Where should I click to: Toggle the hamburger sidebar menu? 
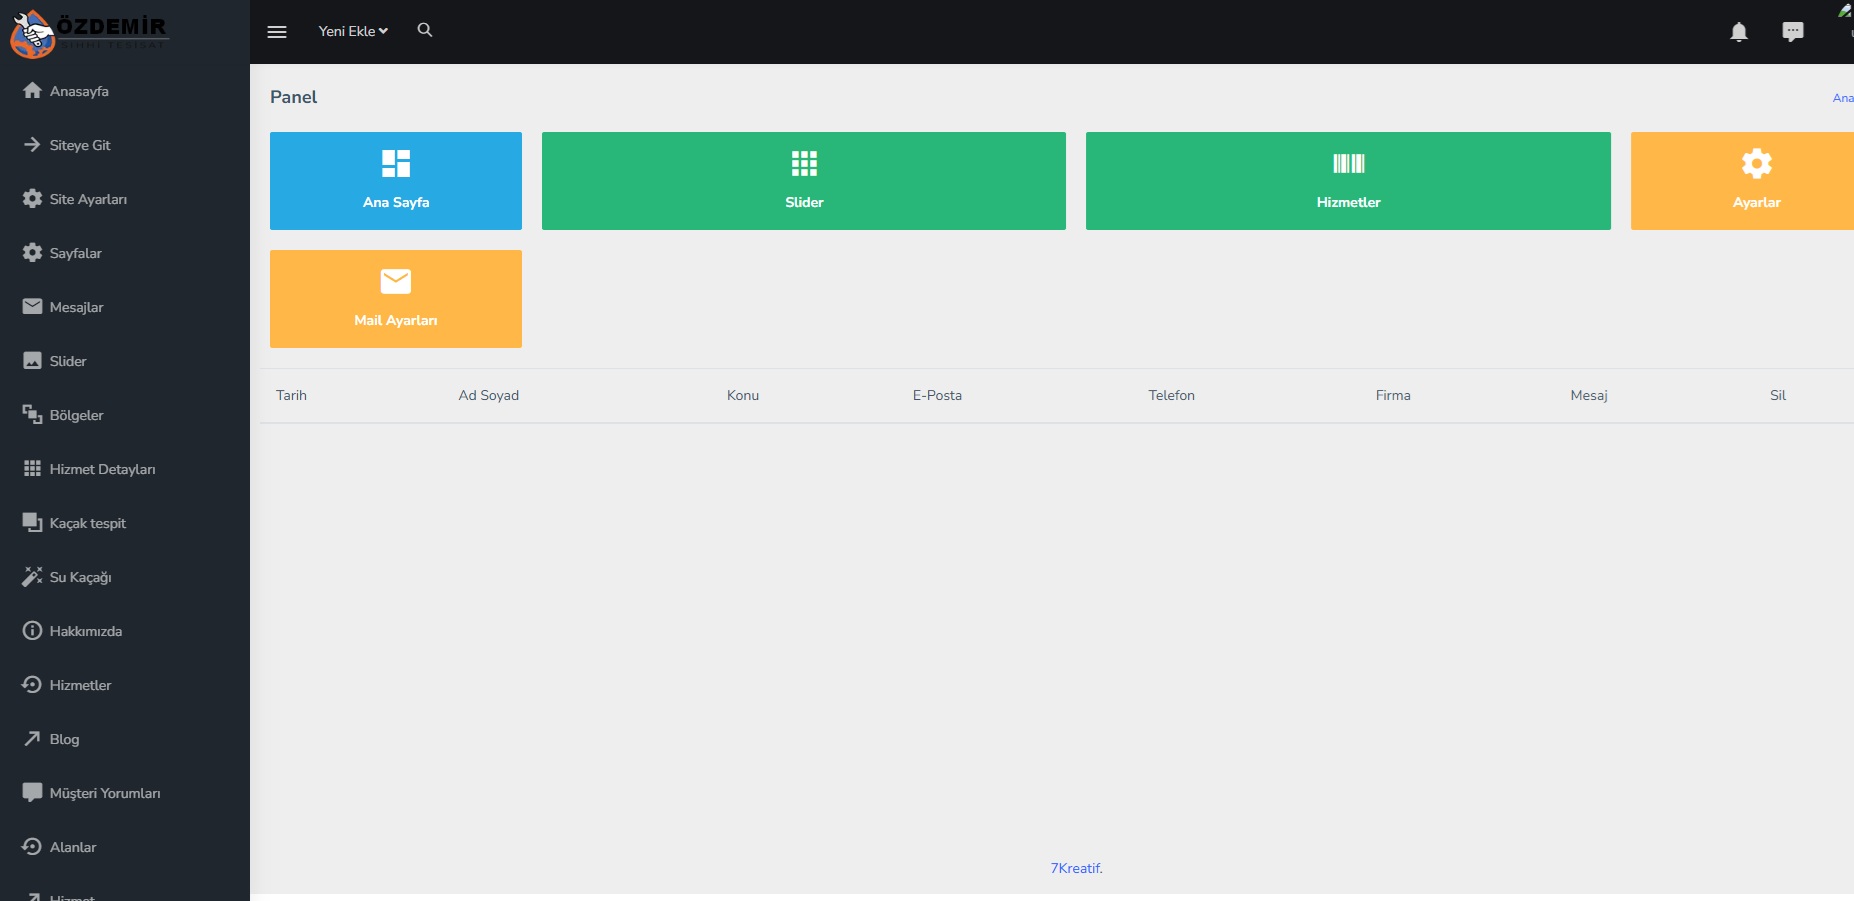(277, 32)
